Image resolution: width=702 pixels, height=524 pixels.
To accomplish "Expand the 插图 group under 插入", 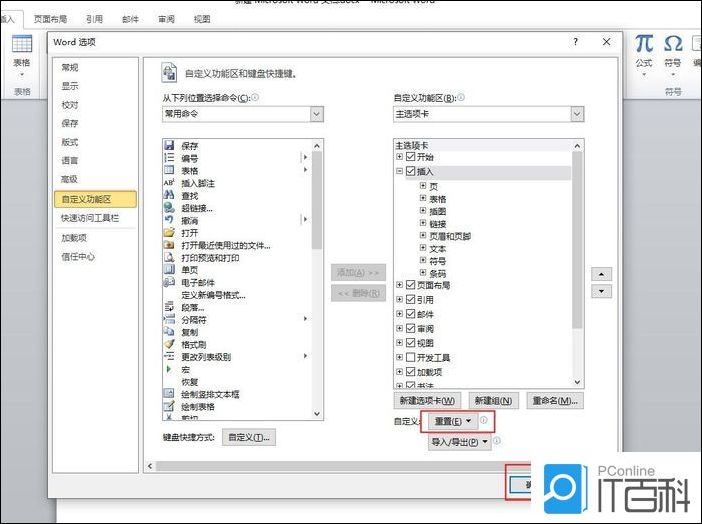I will click(423, 210).
